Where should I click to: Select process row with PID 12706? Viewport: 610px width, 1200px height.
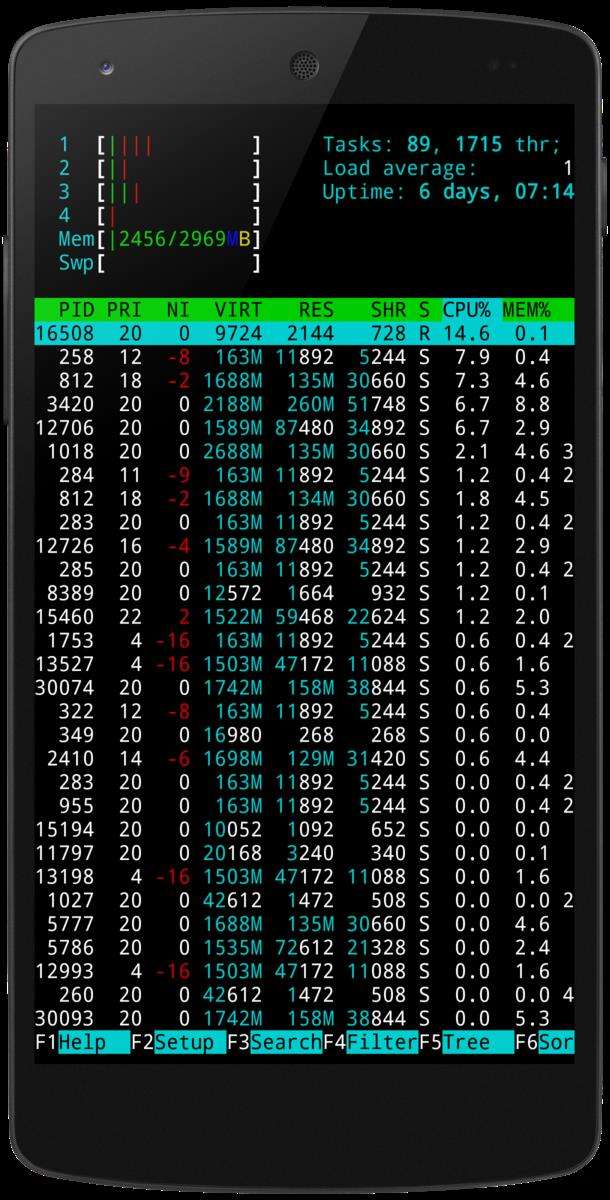(305, 429)
